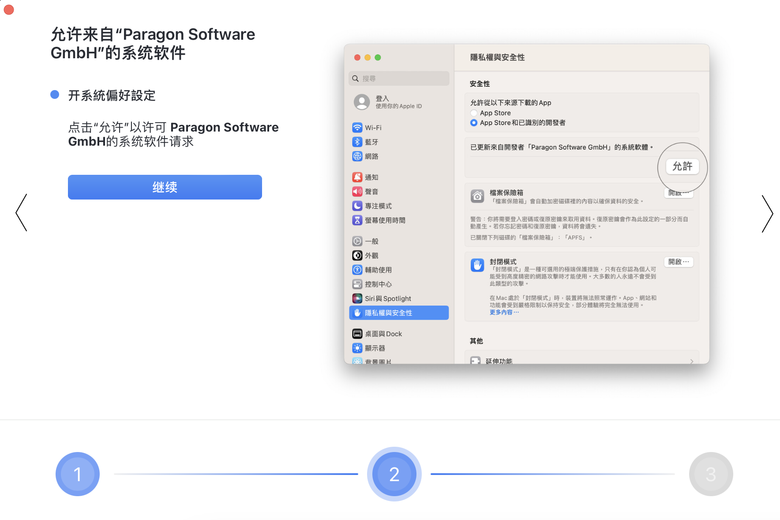
Task: Open the 更多內容… link in illustration
Action: pyautogui.click(x=504, y=312)
